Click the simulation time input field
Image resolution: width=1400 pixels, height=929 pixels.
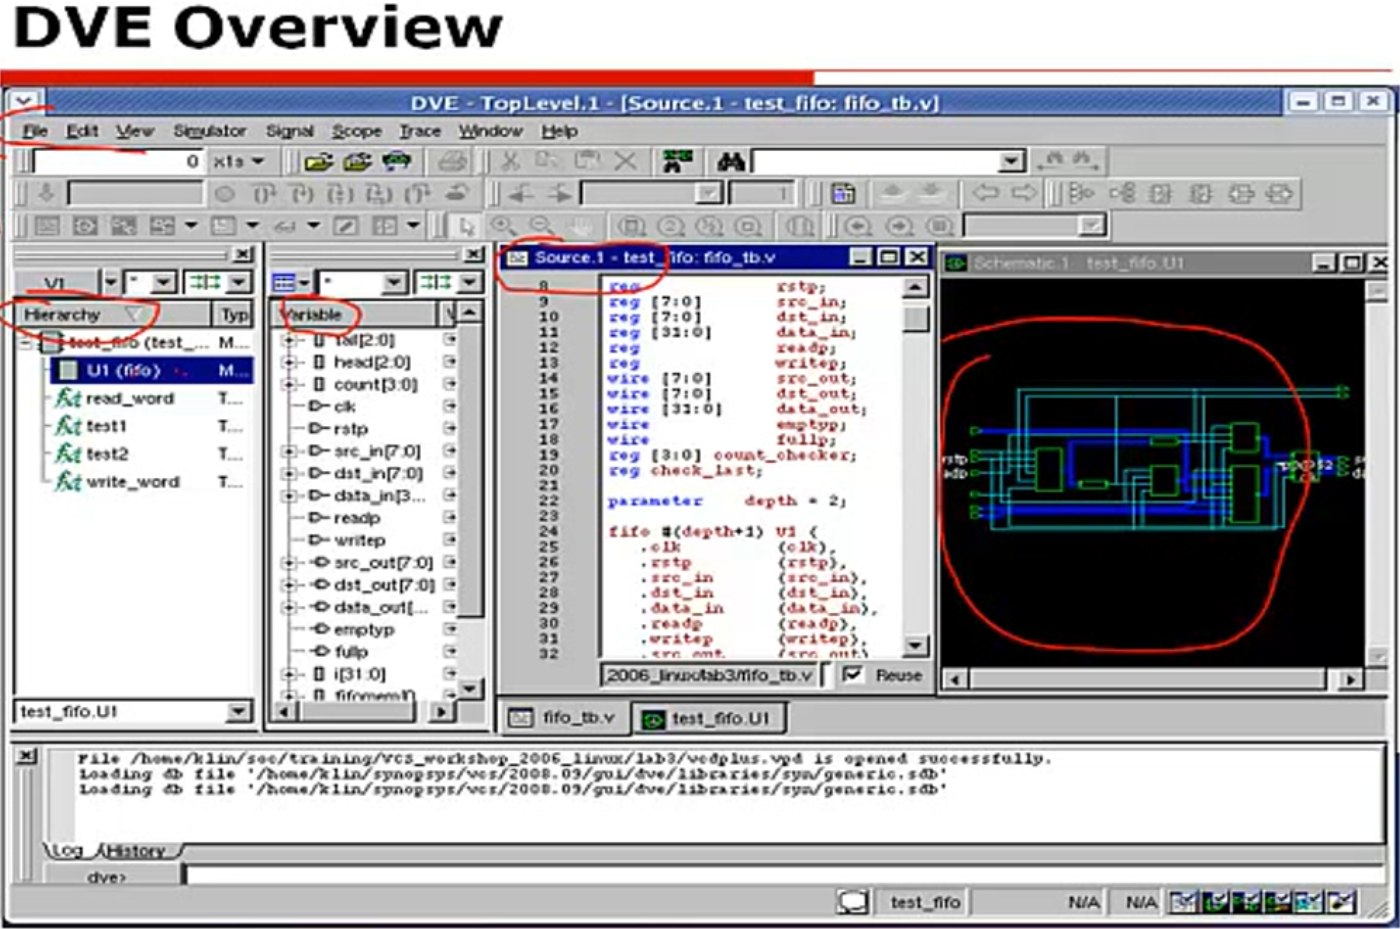coord(118,161)
